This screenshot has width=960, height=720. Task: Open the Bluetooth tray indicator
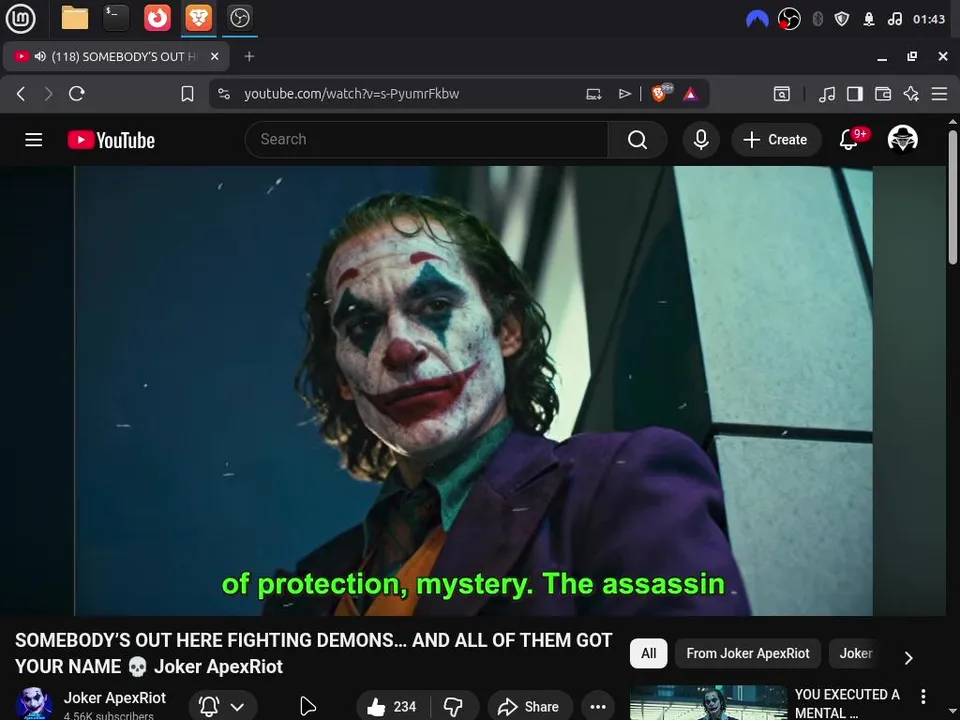click(x=817, y=19)
